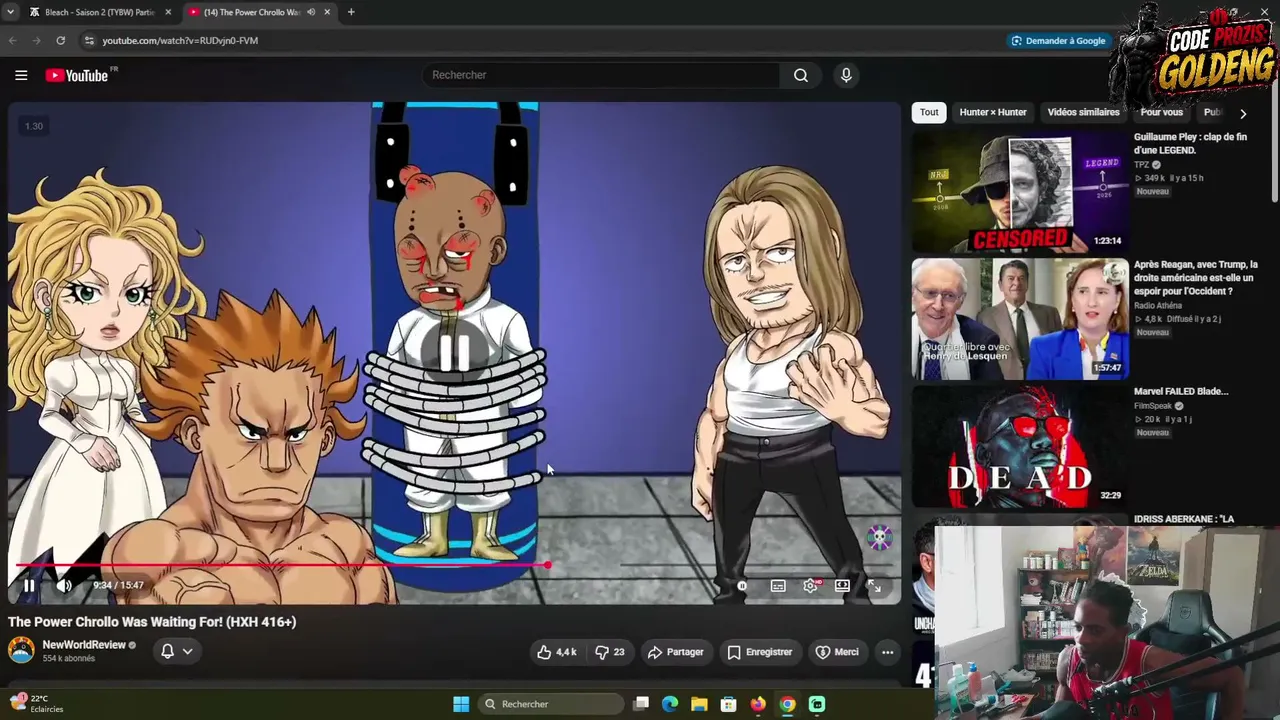Image resolution: width=1280 pixels, height=720 pixels.
Task: Open Task View on the taskbar
Action: [x=641, y=704]
